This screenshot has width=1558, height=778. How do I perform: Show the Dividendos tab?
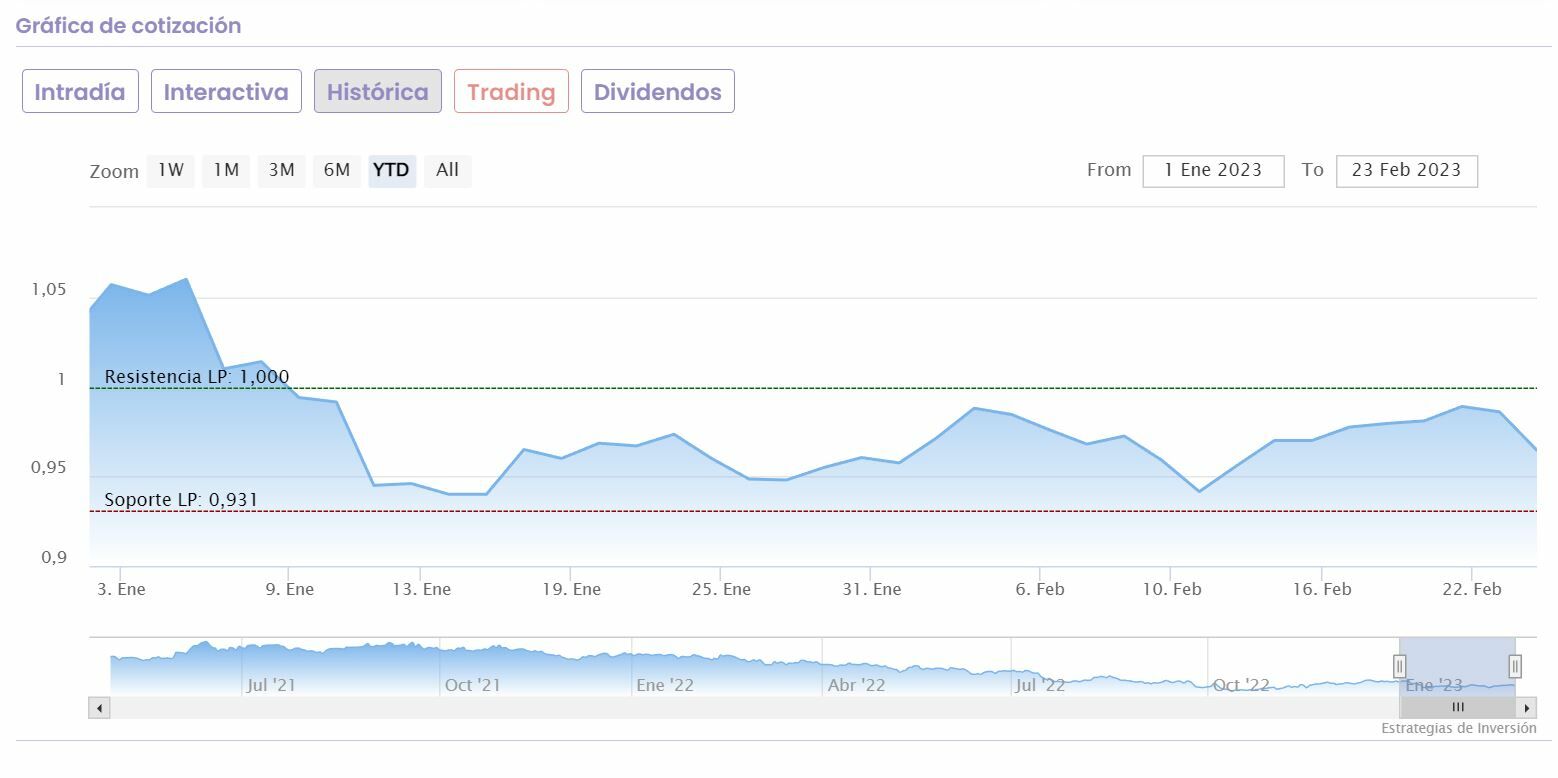[x=657, y=92]
